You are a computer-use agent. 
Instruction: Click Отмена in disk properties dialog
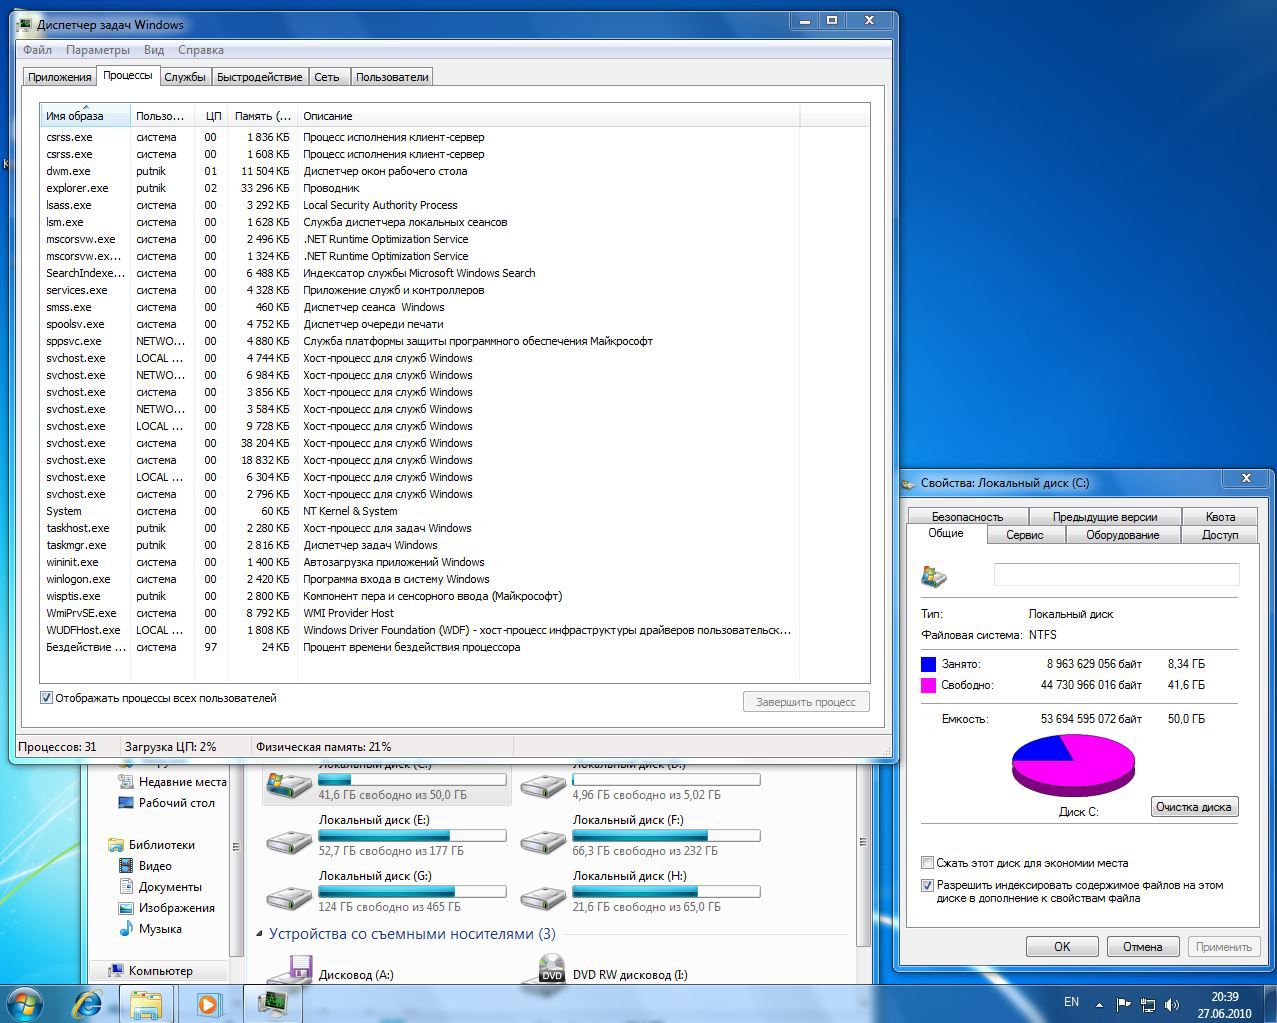click(1142, 946)
